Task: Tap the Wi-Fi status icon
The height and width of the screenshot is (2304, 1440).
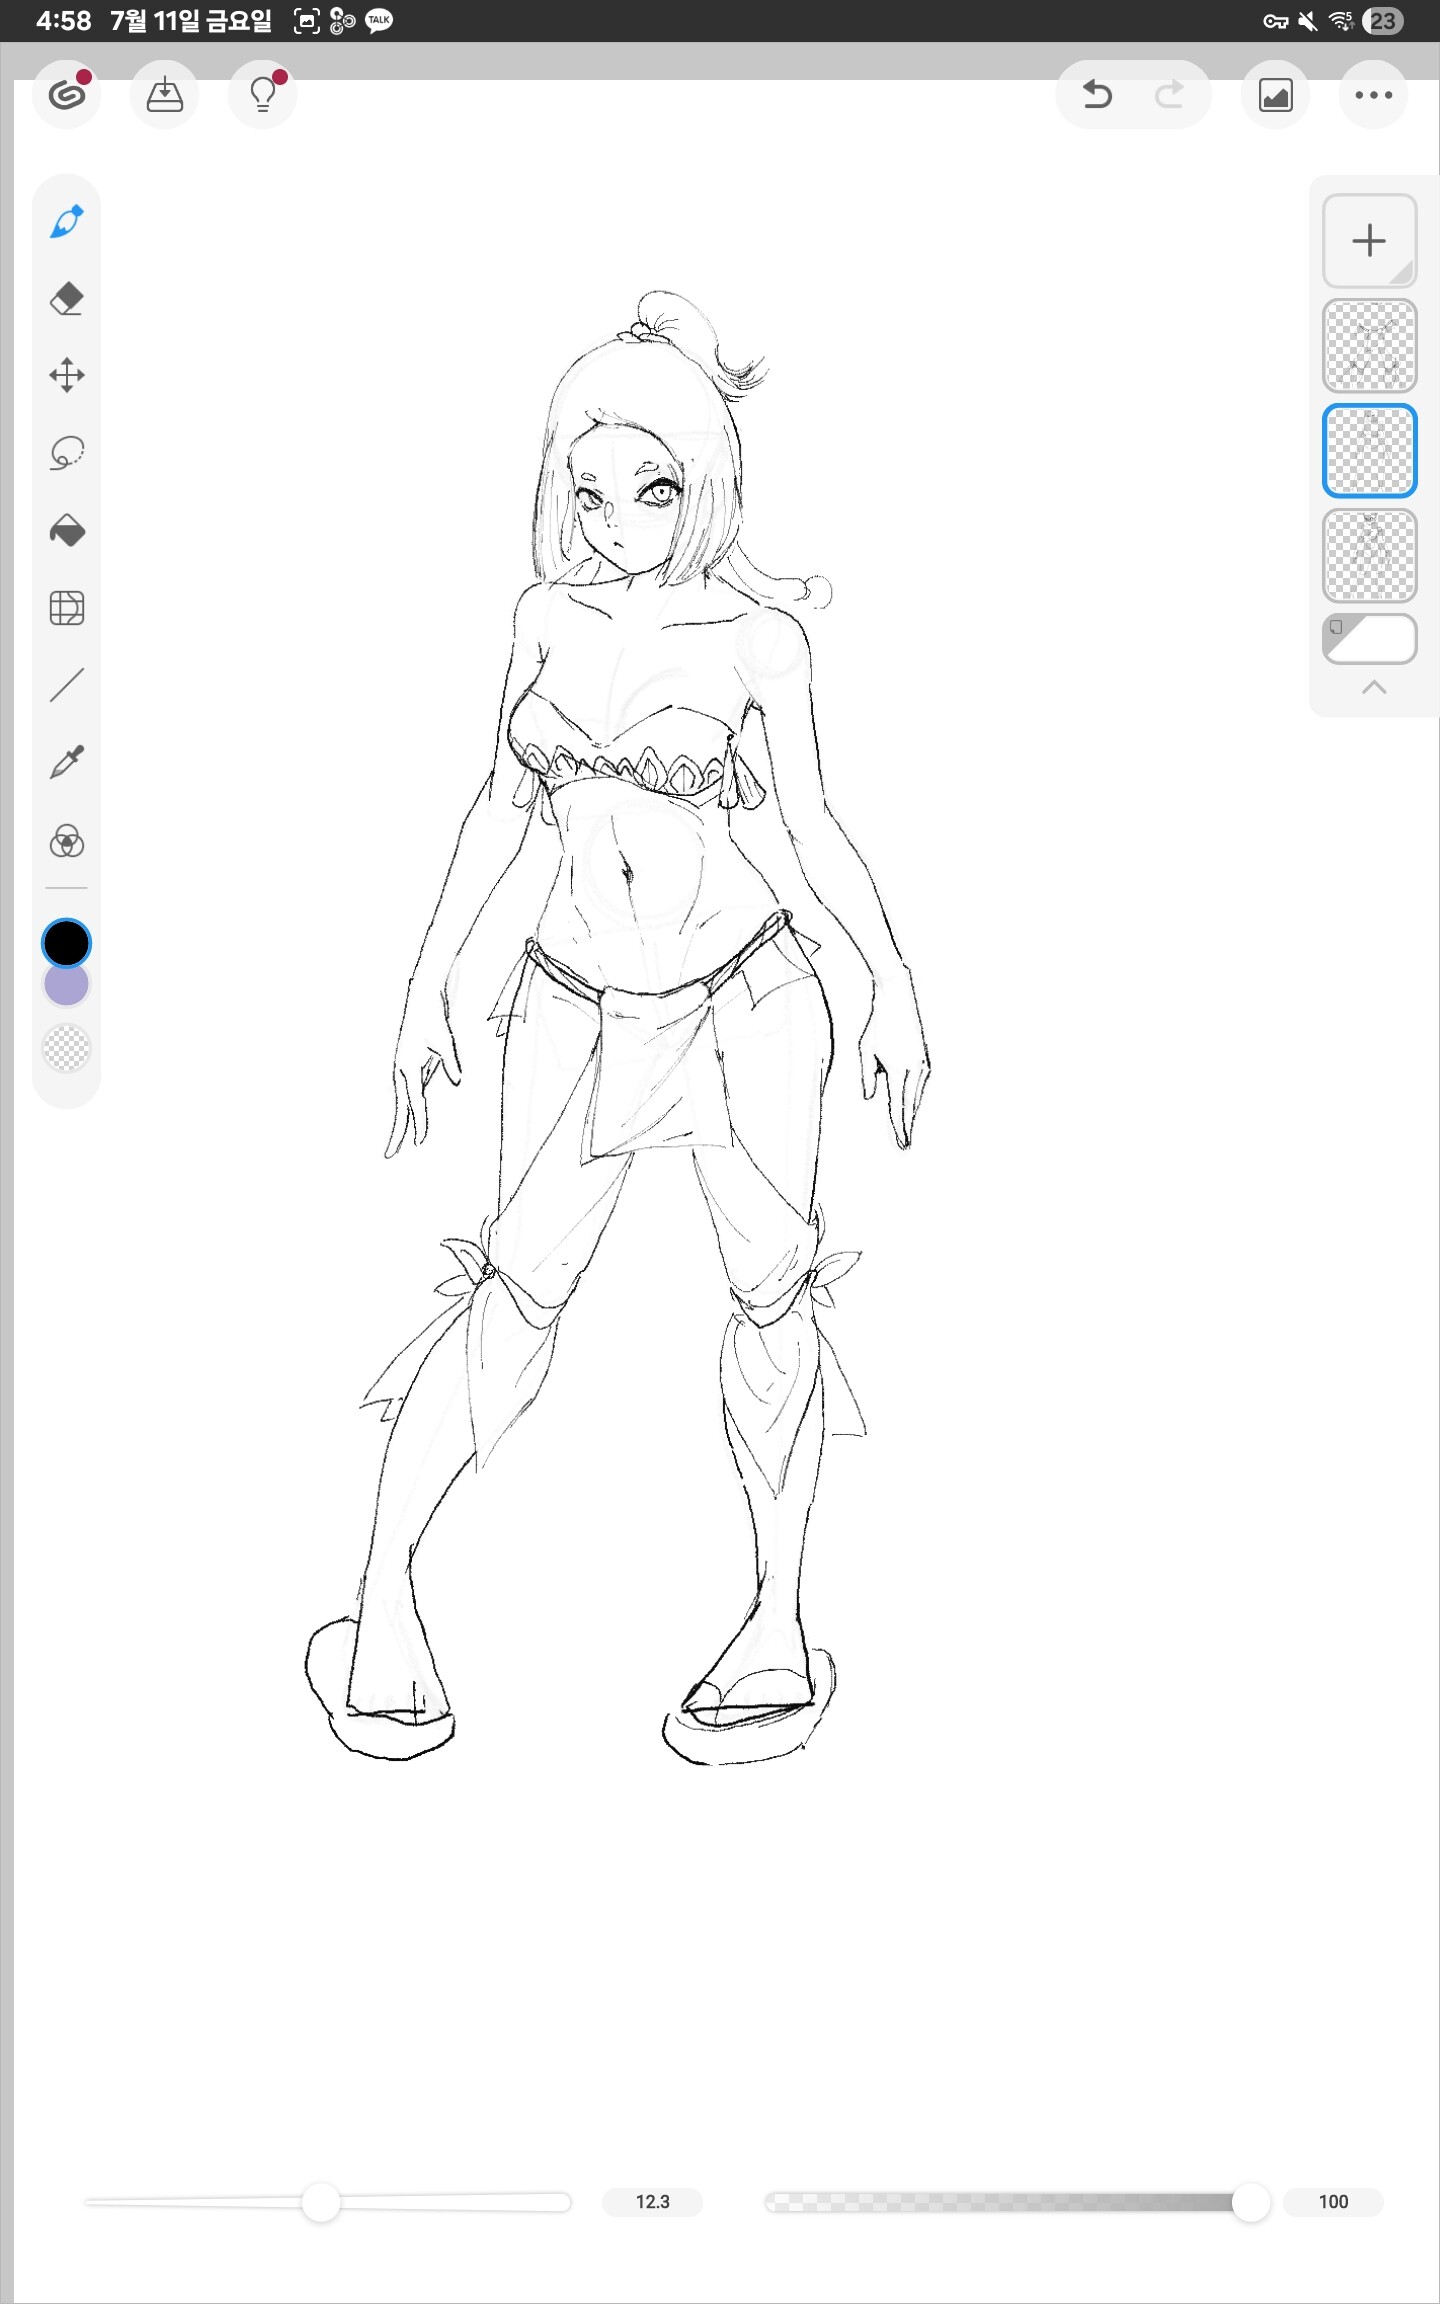Action: (x=1340, y=21)
